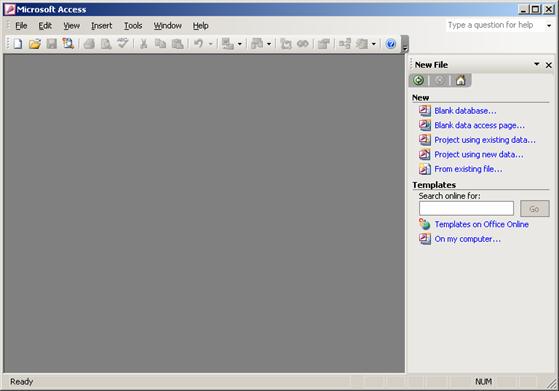559x391 pixels.
Task: Click in the Search online for text field
Action: 466,208
